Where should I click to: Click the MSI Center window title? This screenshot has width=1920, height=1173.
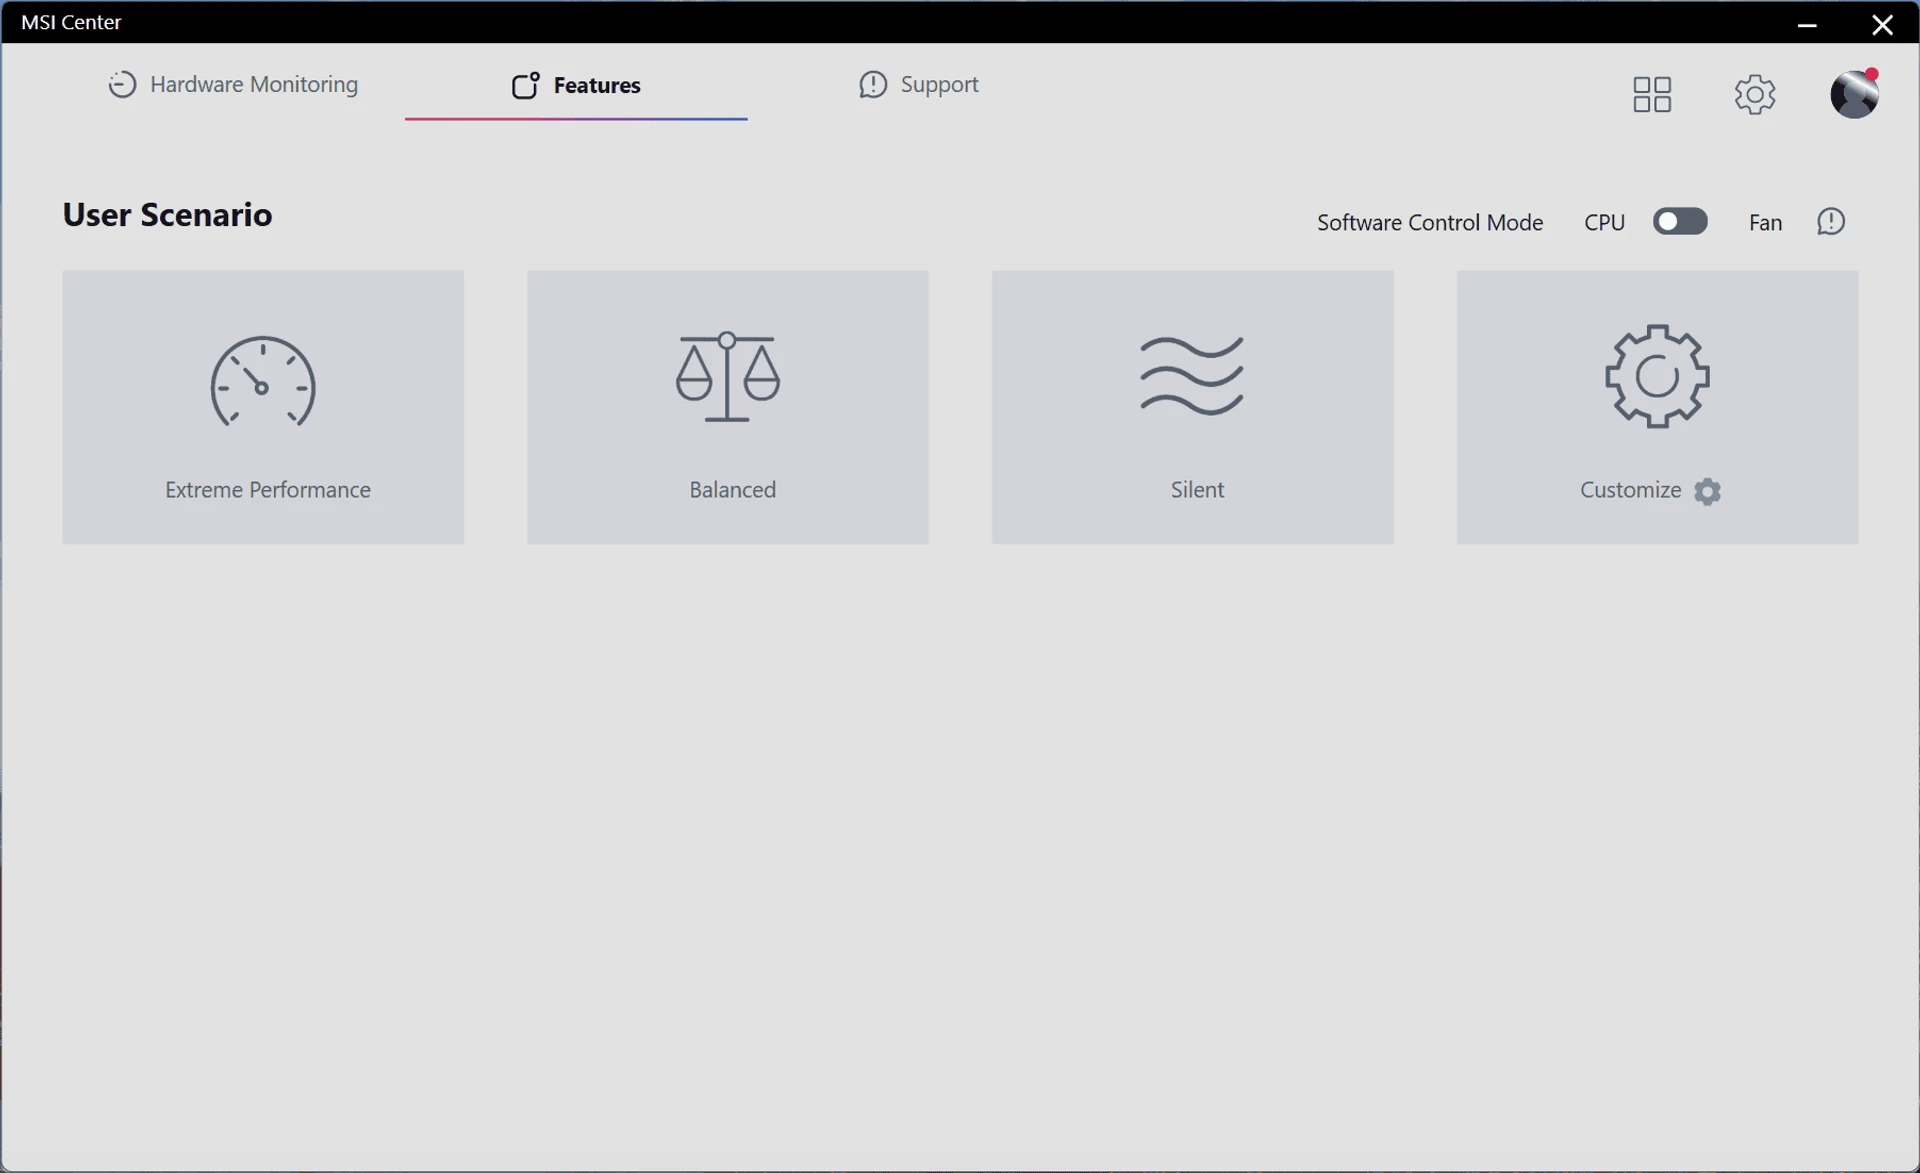[x=71, y=22]
